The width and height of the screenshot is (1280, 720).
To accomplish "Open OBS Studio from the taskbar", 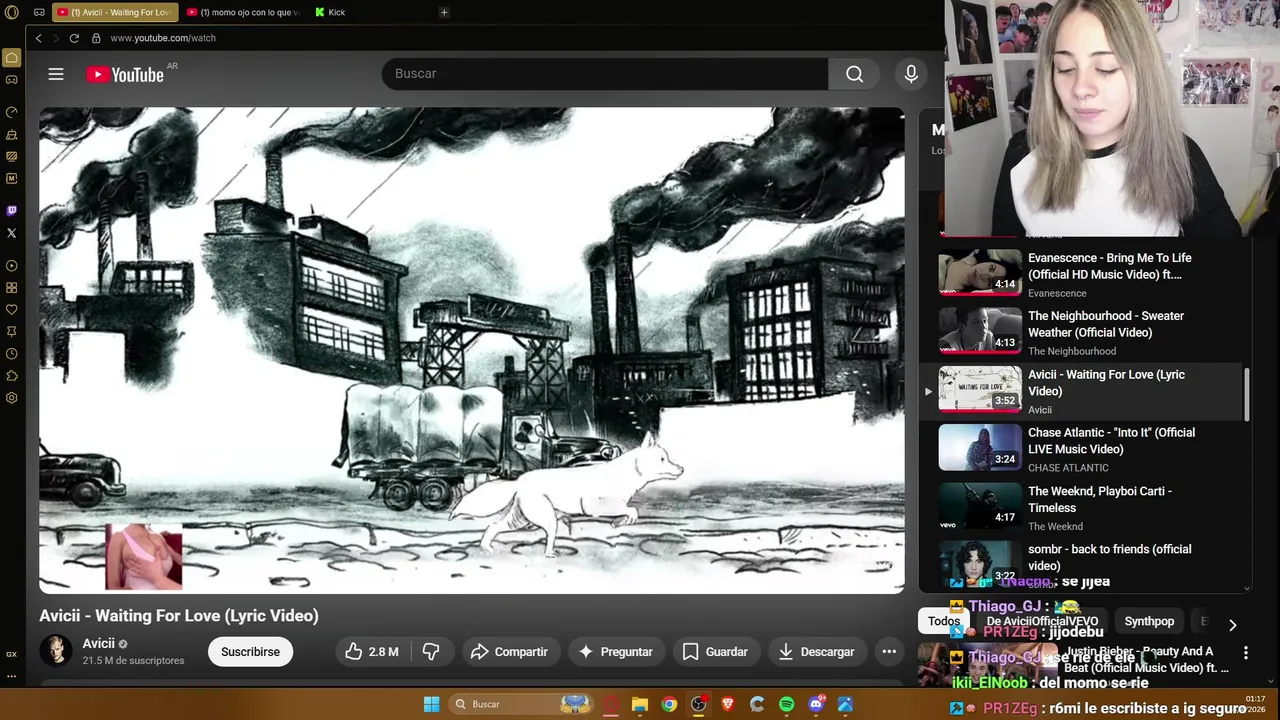I will point(698,704).
